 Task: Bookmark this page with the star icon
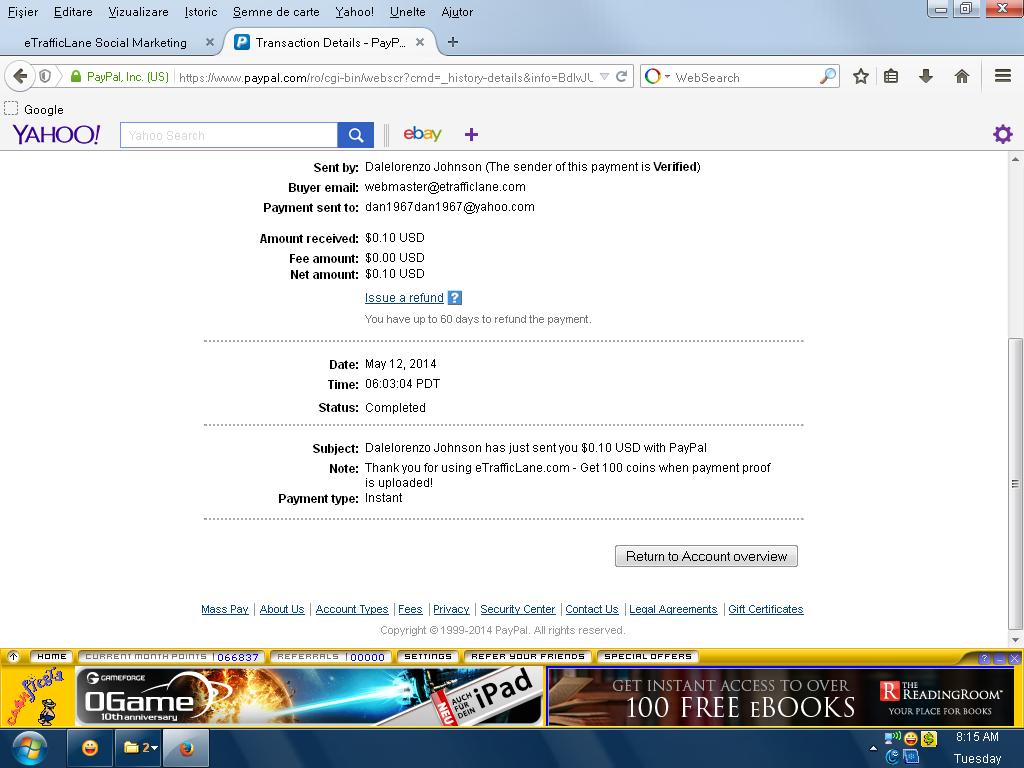[861, 76]
